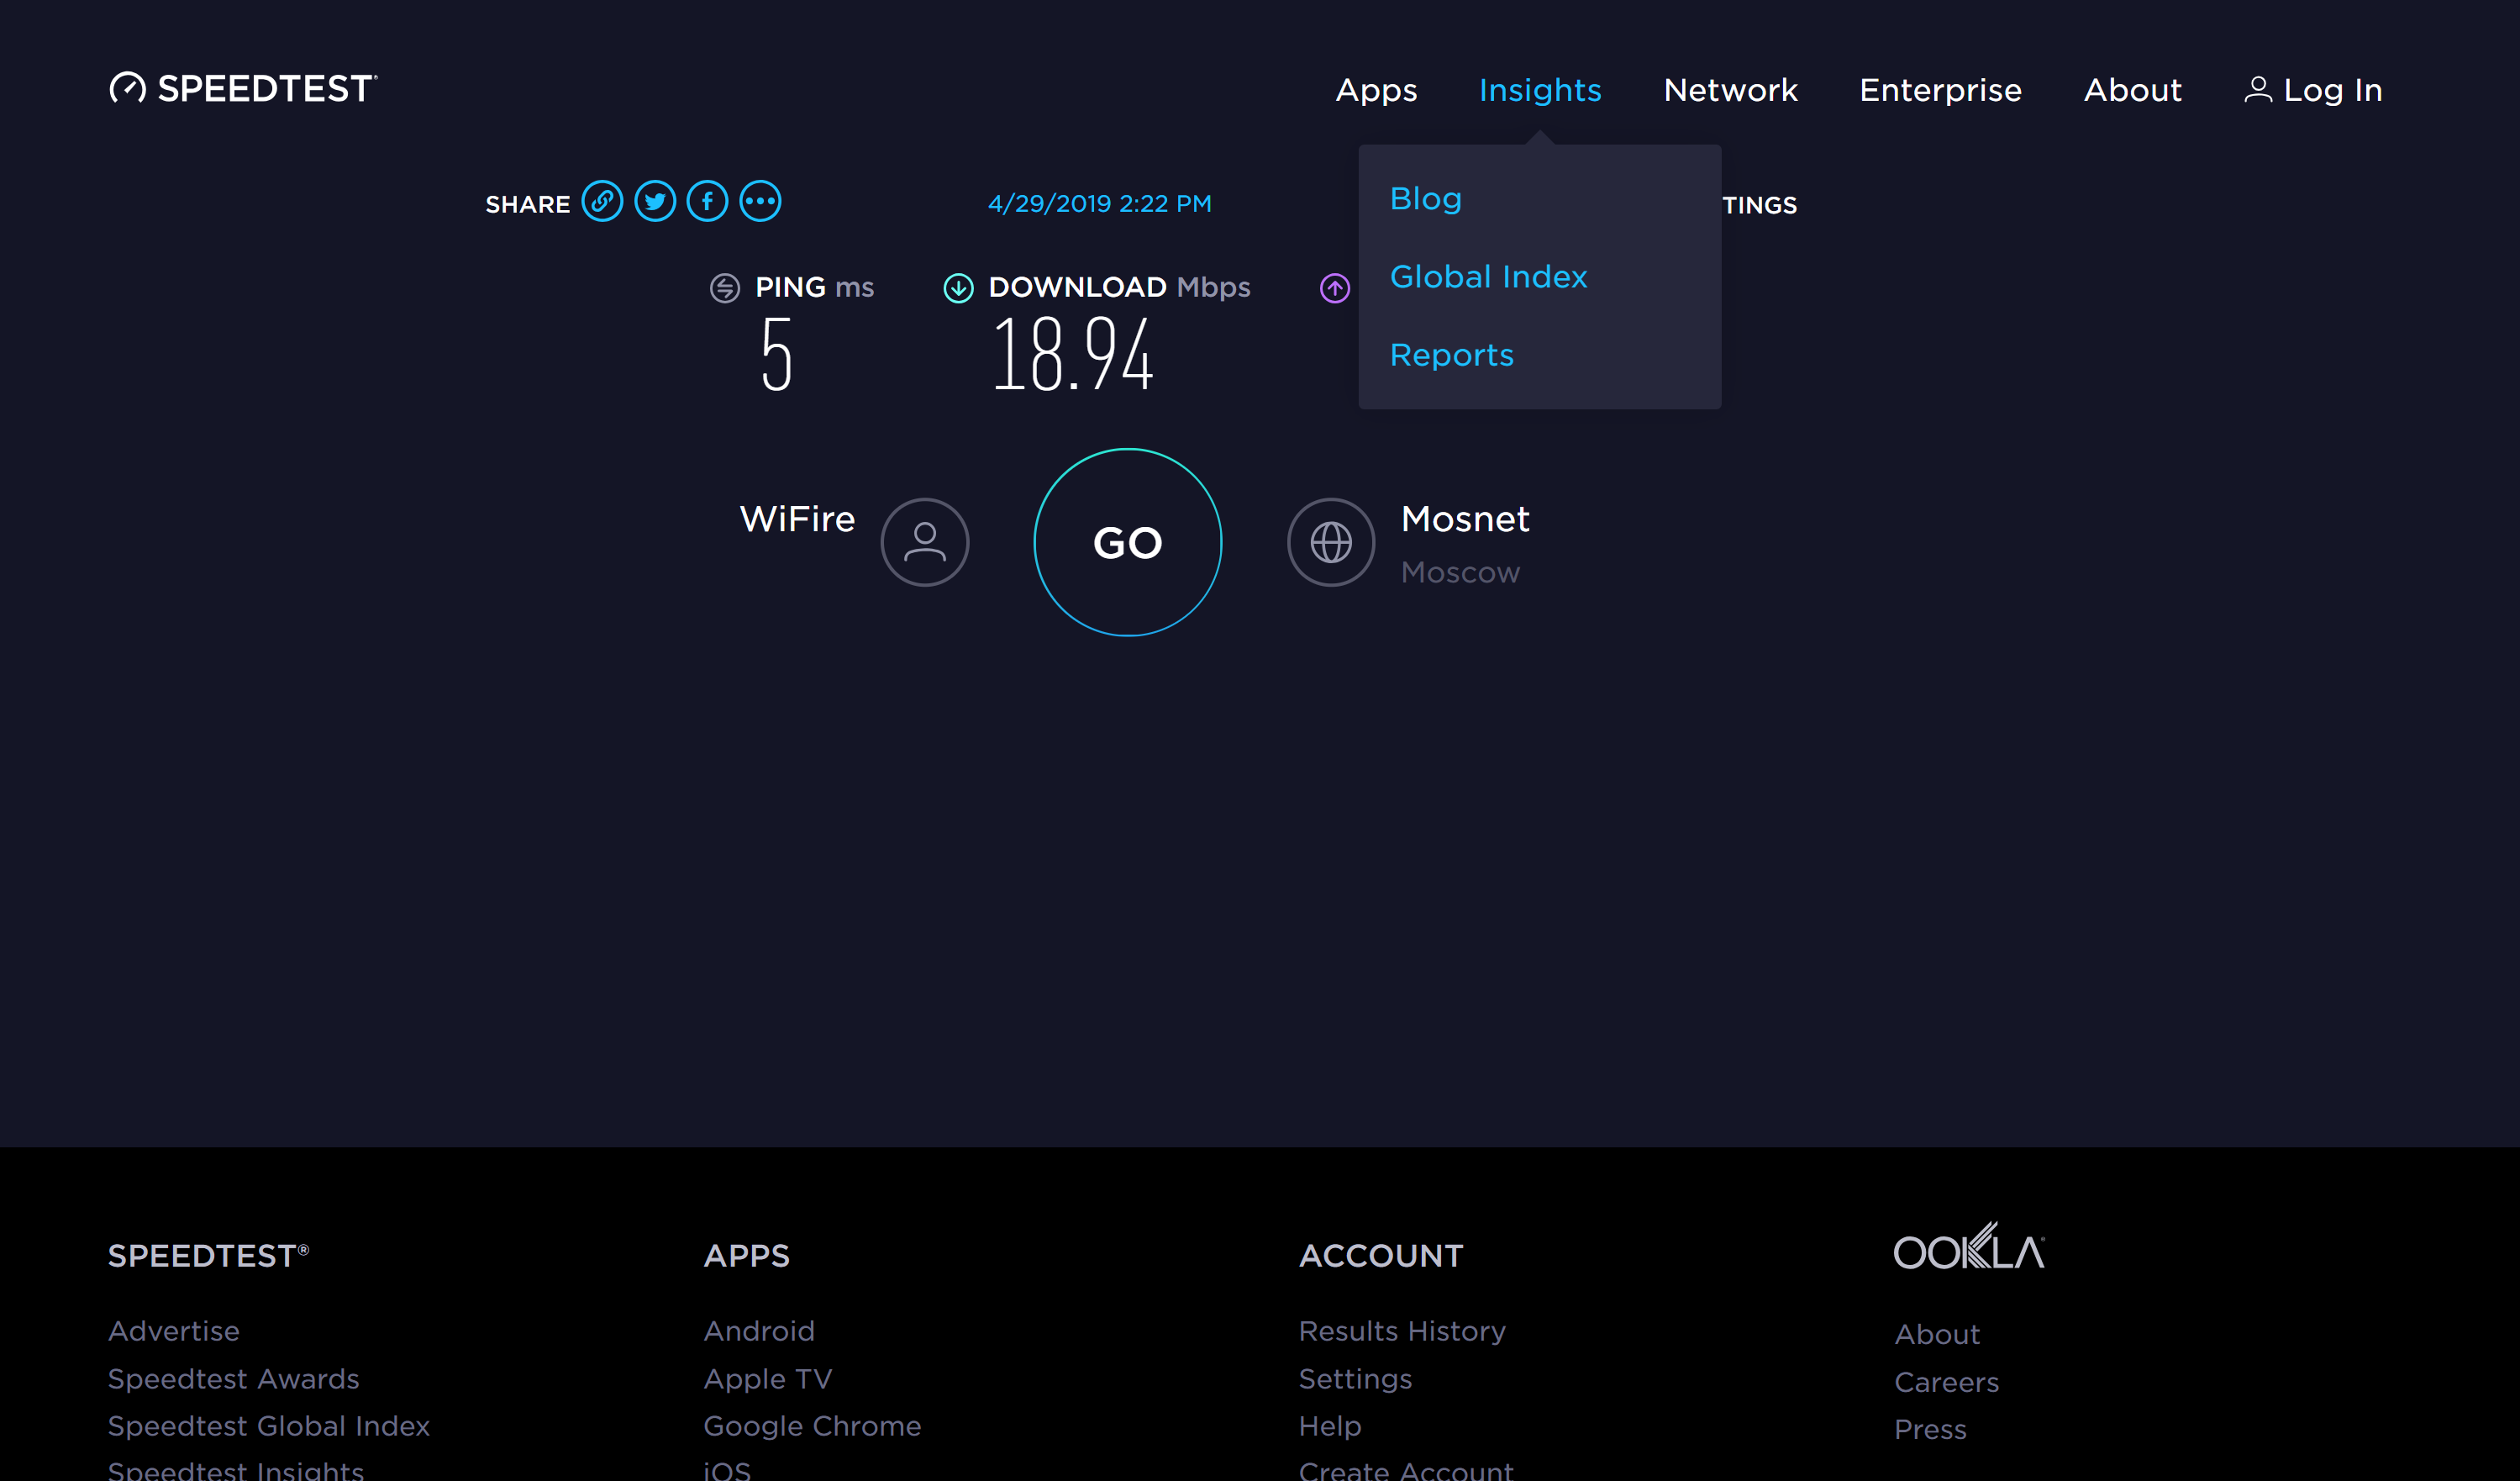Open the Apps menu

click(1376, 90)
